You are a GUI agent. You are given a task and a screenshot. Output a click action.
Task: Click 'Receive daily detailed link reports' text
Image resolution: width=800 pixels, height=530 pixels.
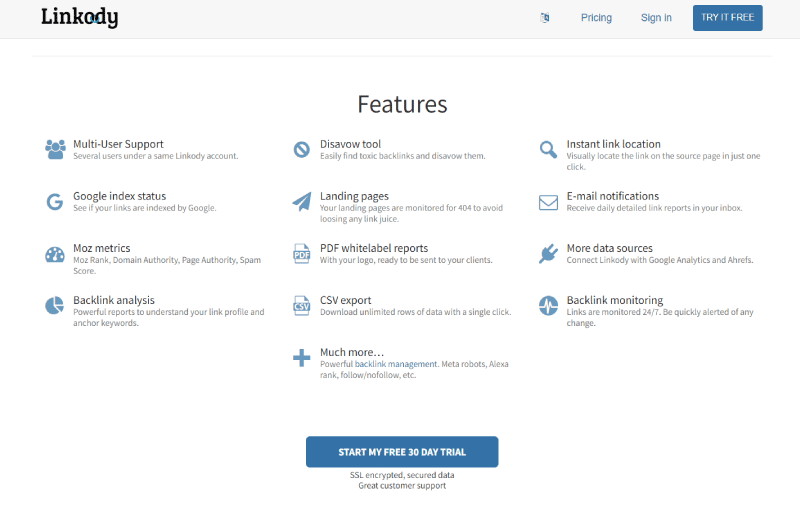pos(654,208)
